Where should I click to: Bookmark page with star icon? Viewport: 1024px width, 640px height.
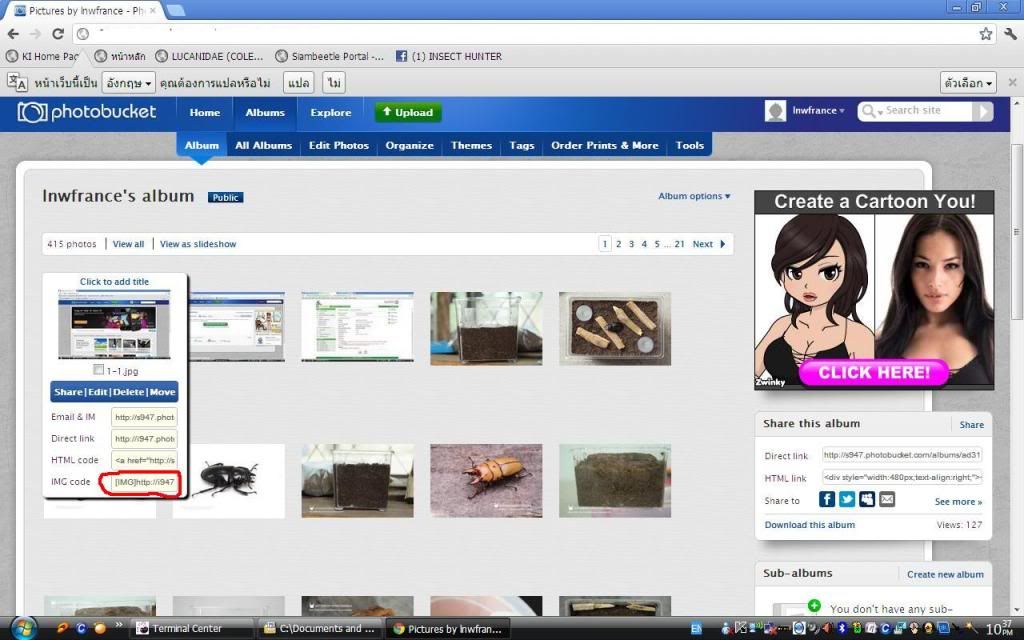986,34
